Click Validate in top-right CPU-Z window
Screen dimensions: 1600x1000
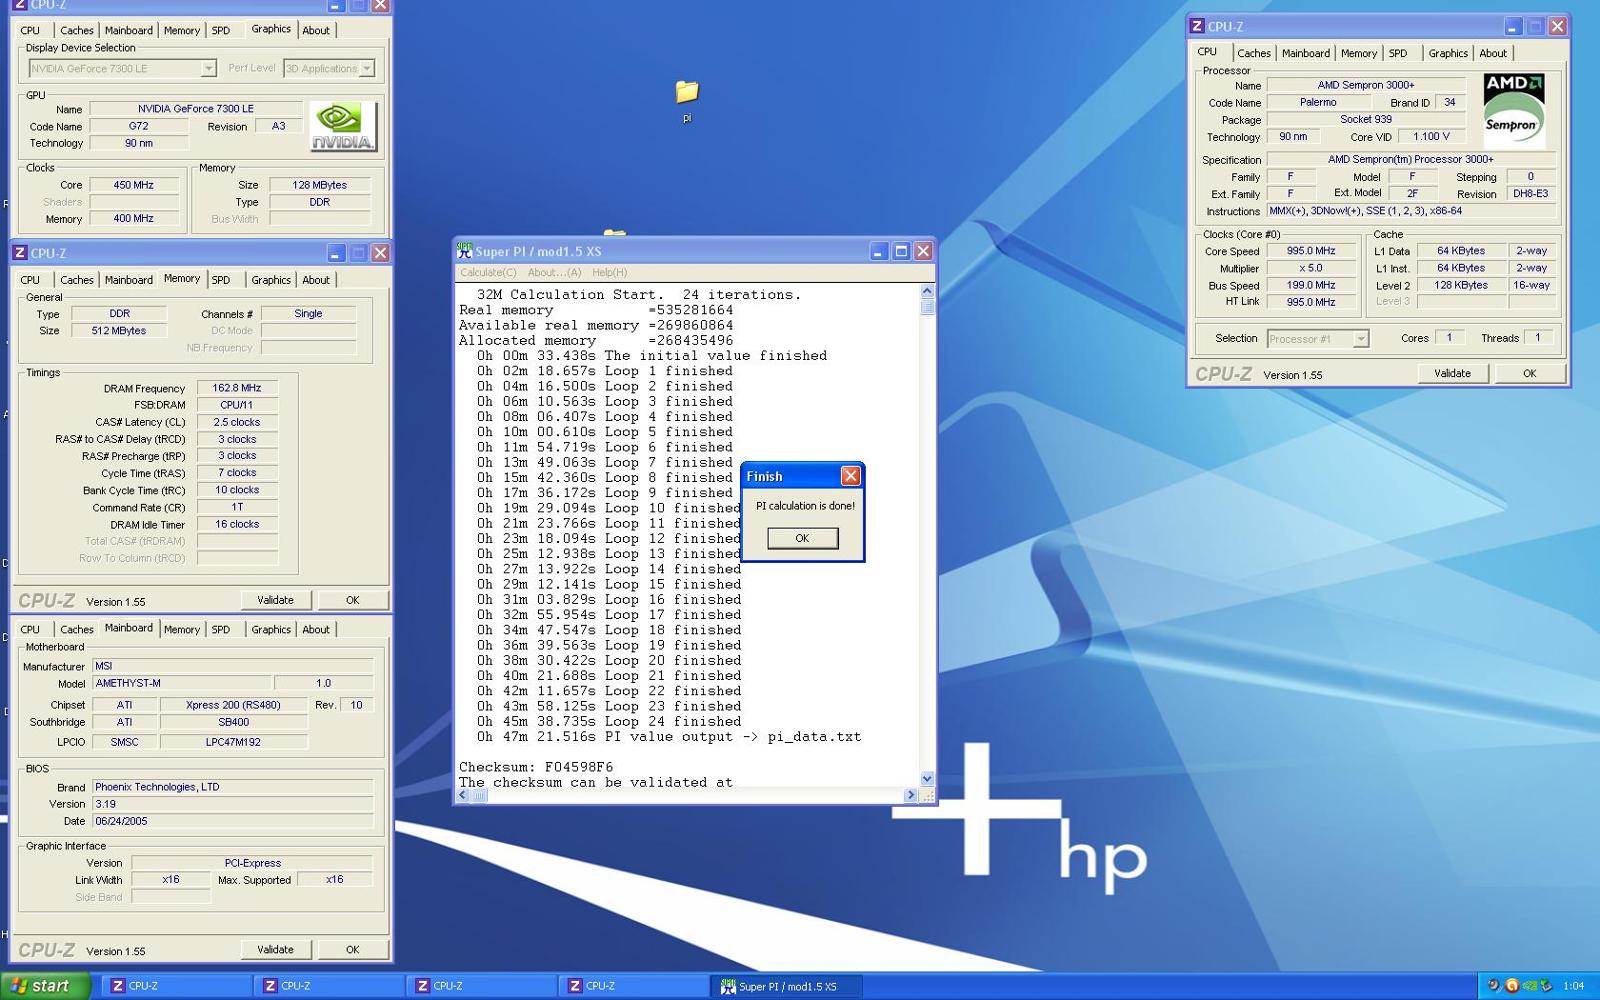point(1452,373)
